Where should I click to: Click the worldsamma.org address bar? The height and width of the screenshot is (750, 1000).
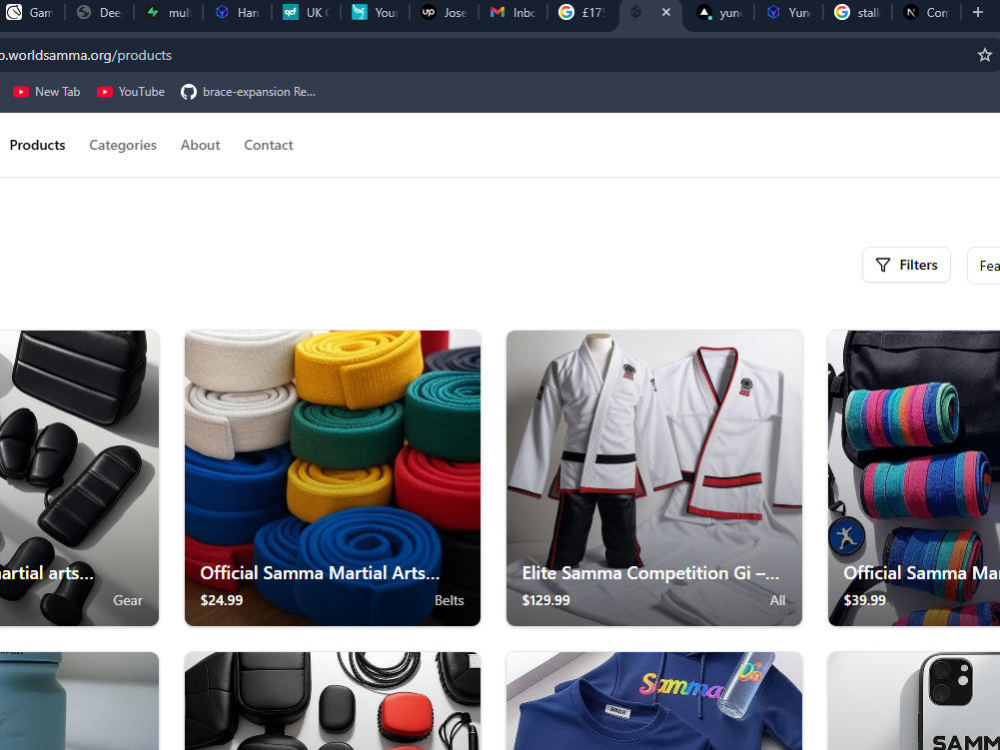(485, 55)
